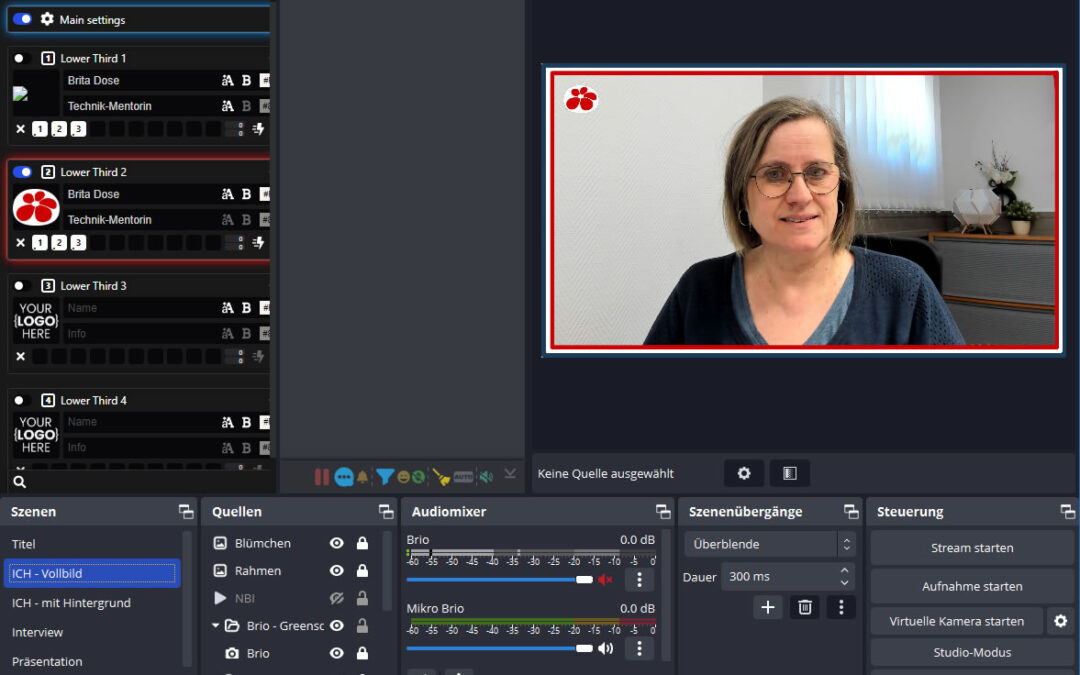Screen dimensions: 1080x675
Task: Open the search magnifier in the lower thirds dock
Action: pos(18,481)
